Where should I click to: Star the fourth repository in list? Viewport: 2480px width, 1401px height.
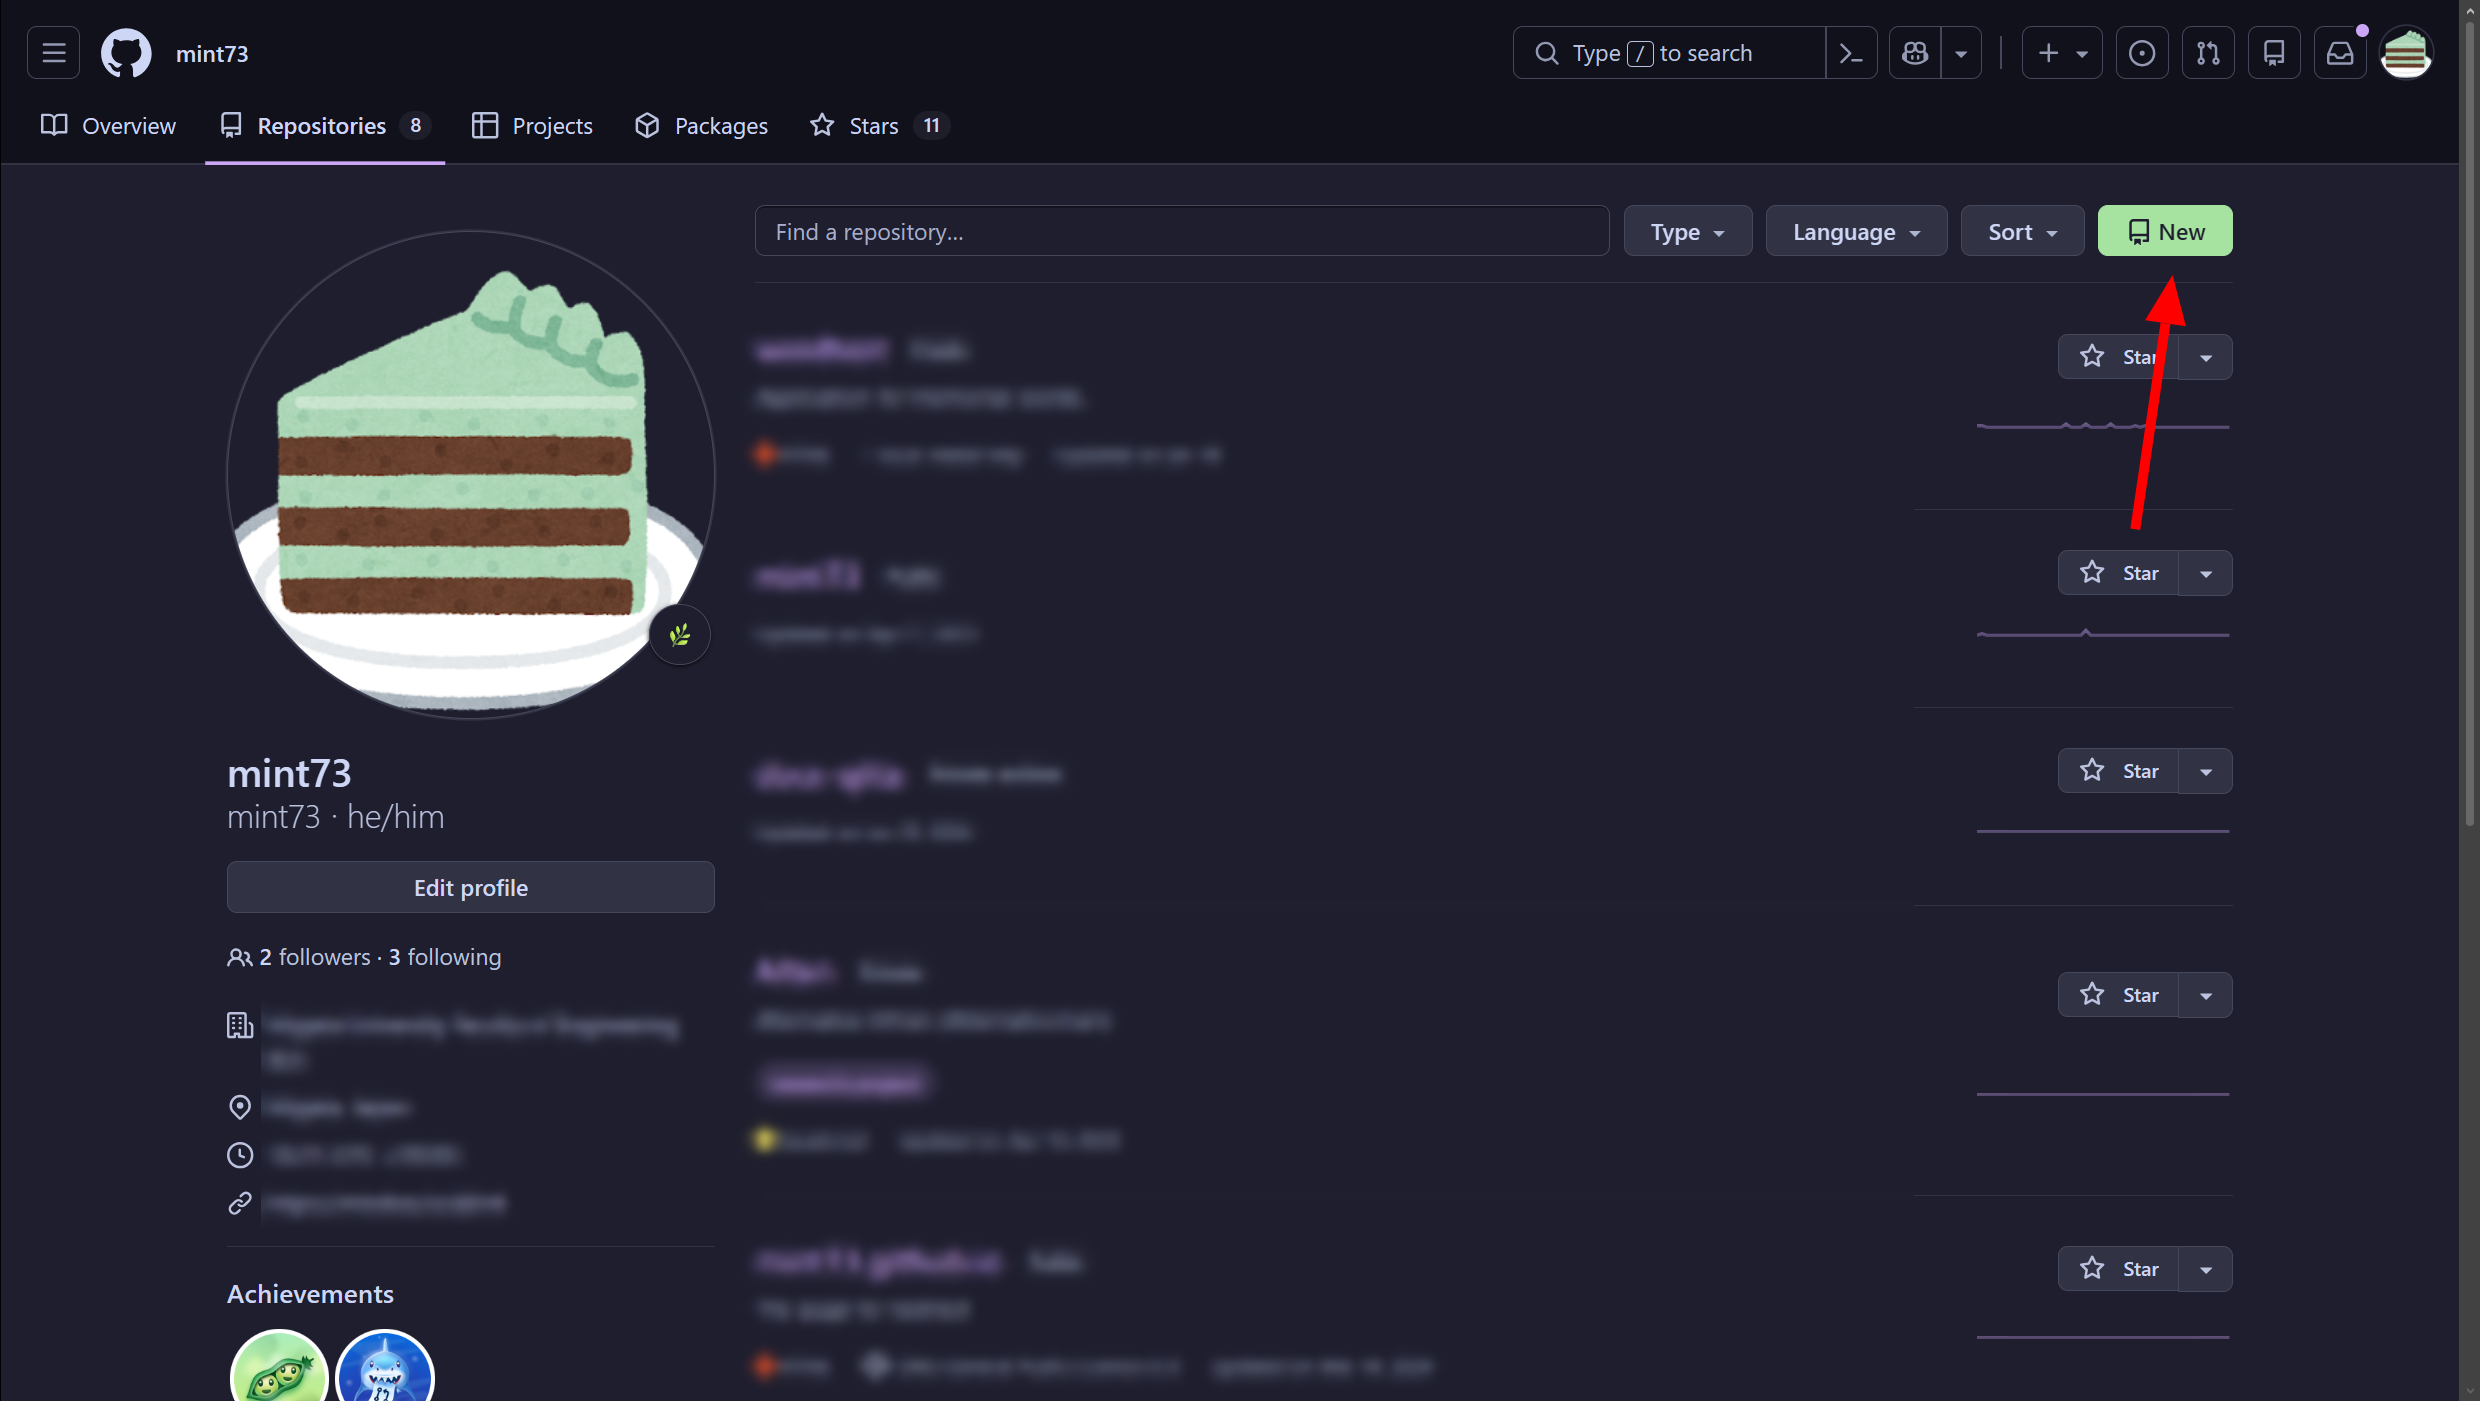(2118, 995)
